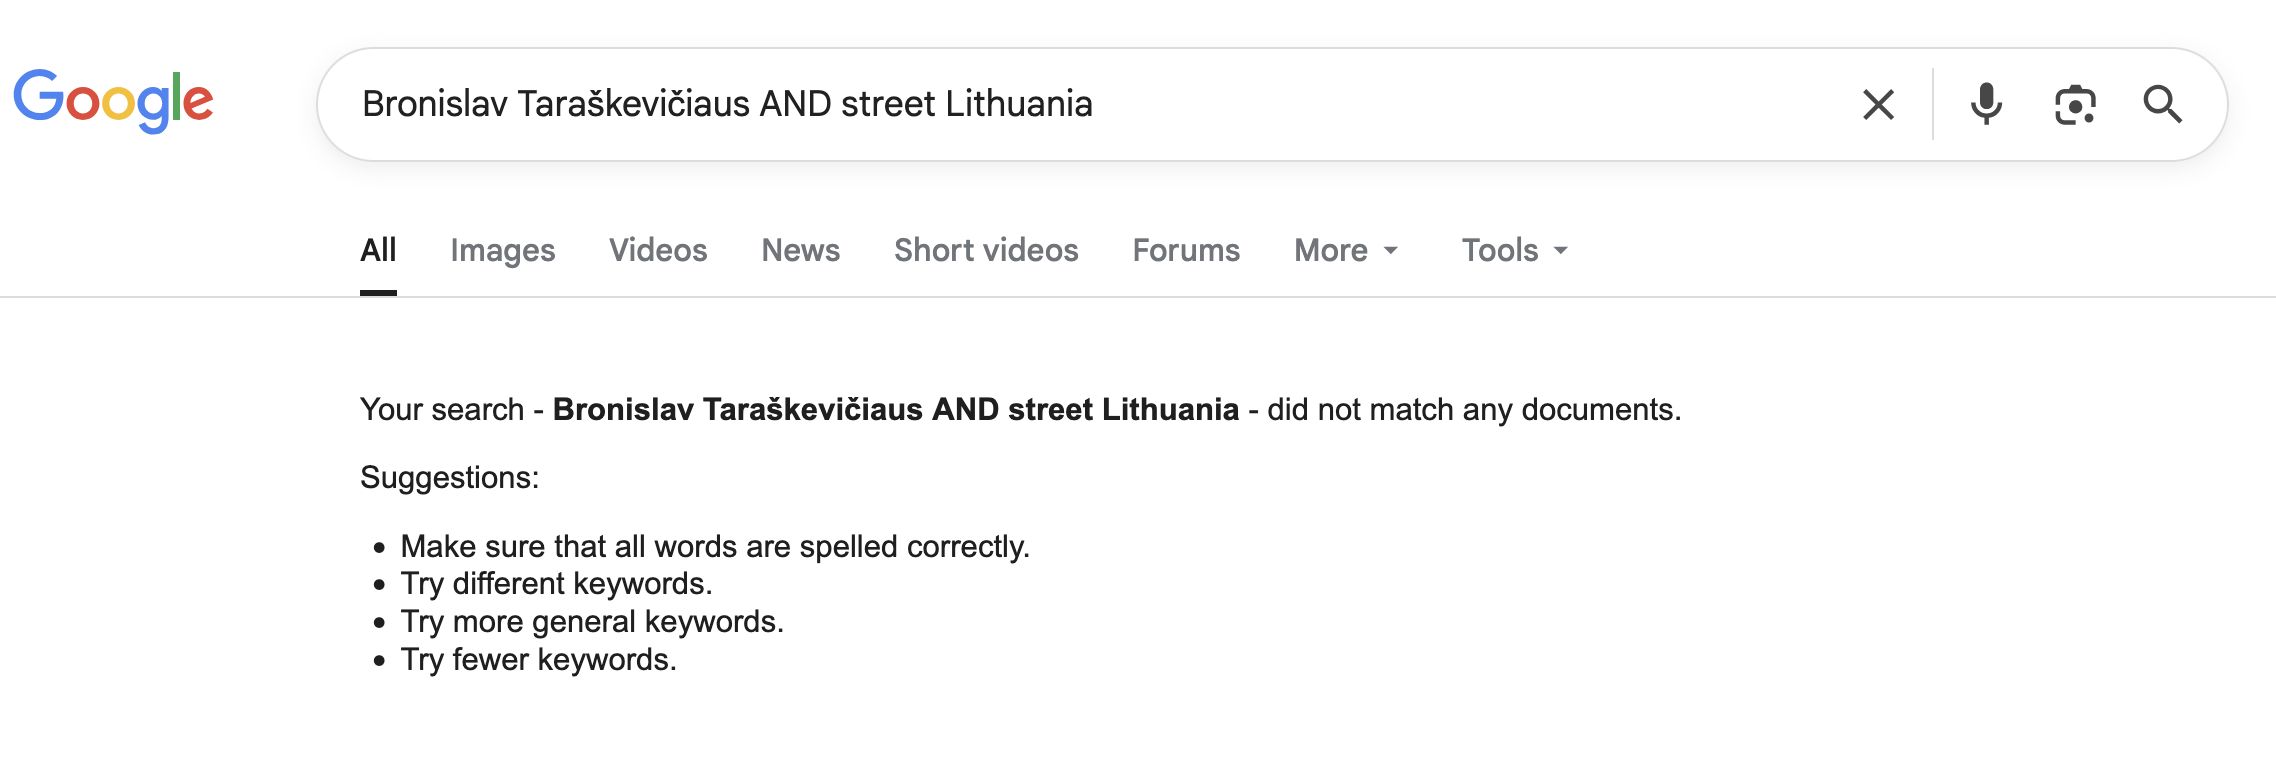Viewport: 2276px width, 774px height.
Task: Start voice search with the microphone icon
Action: 1986,104
